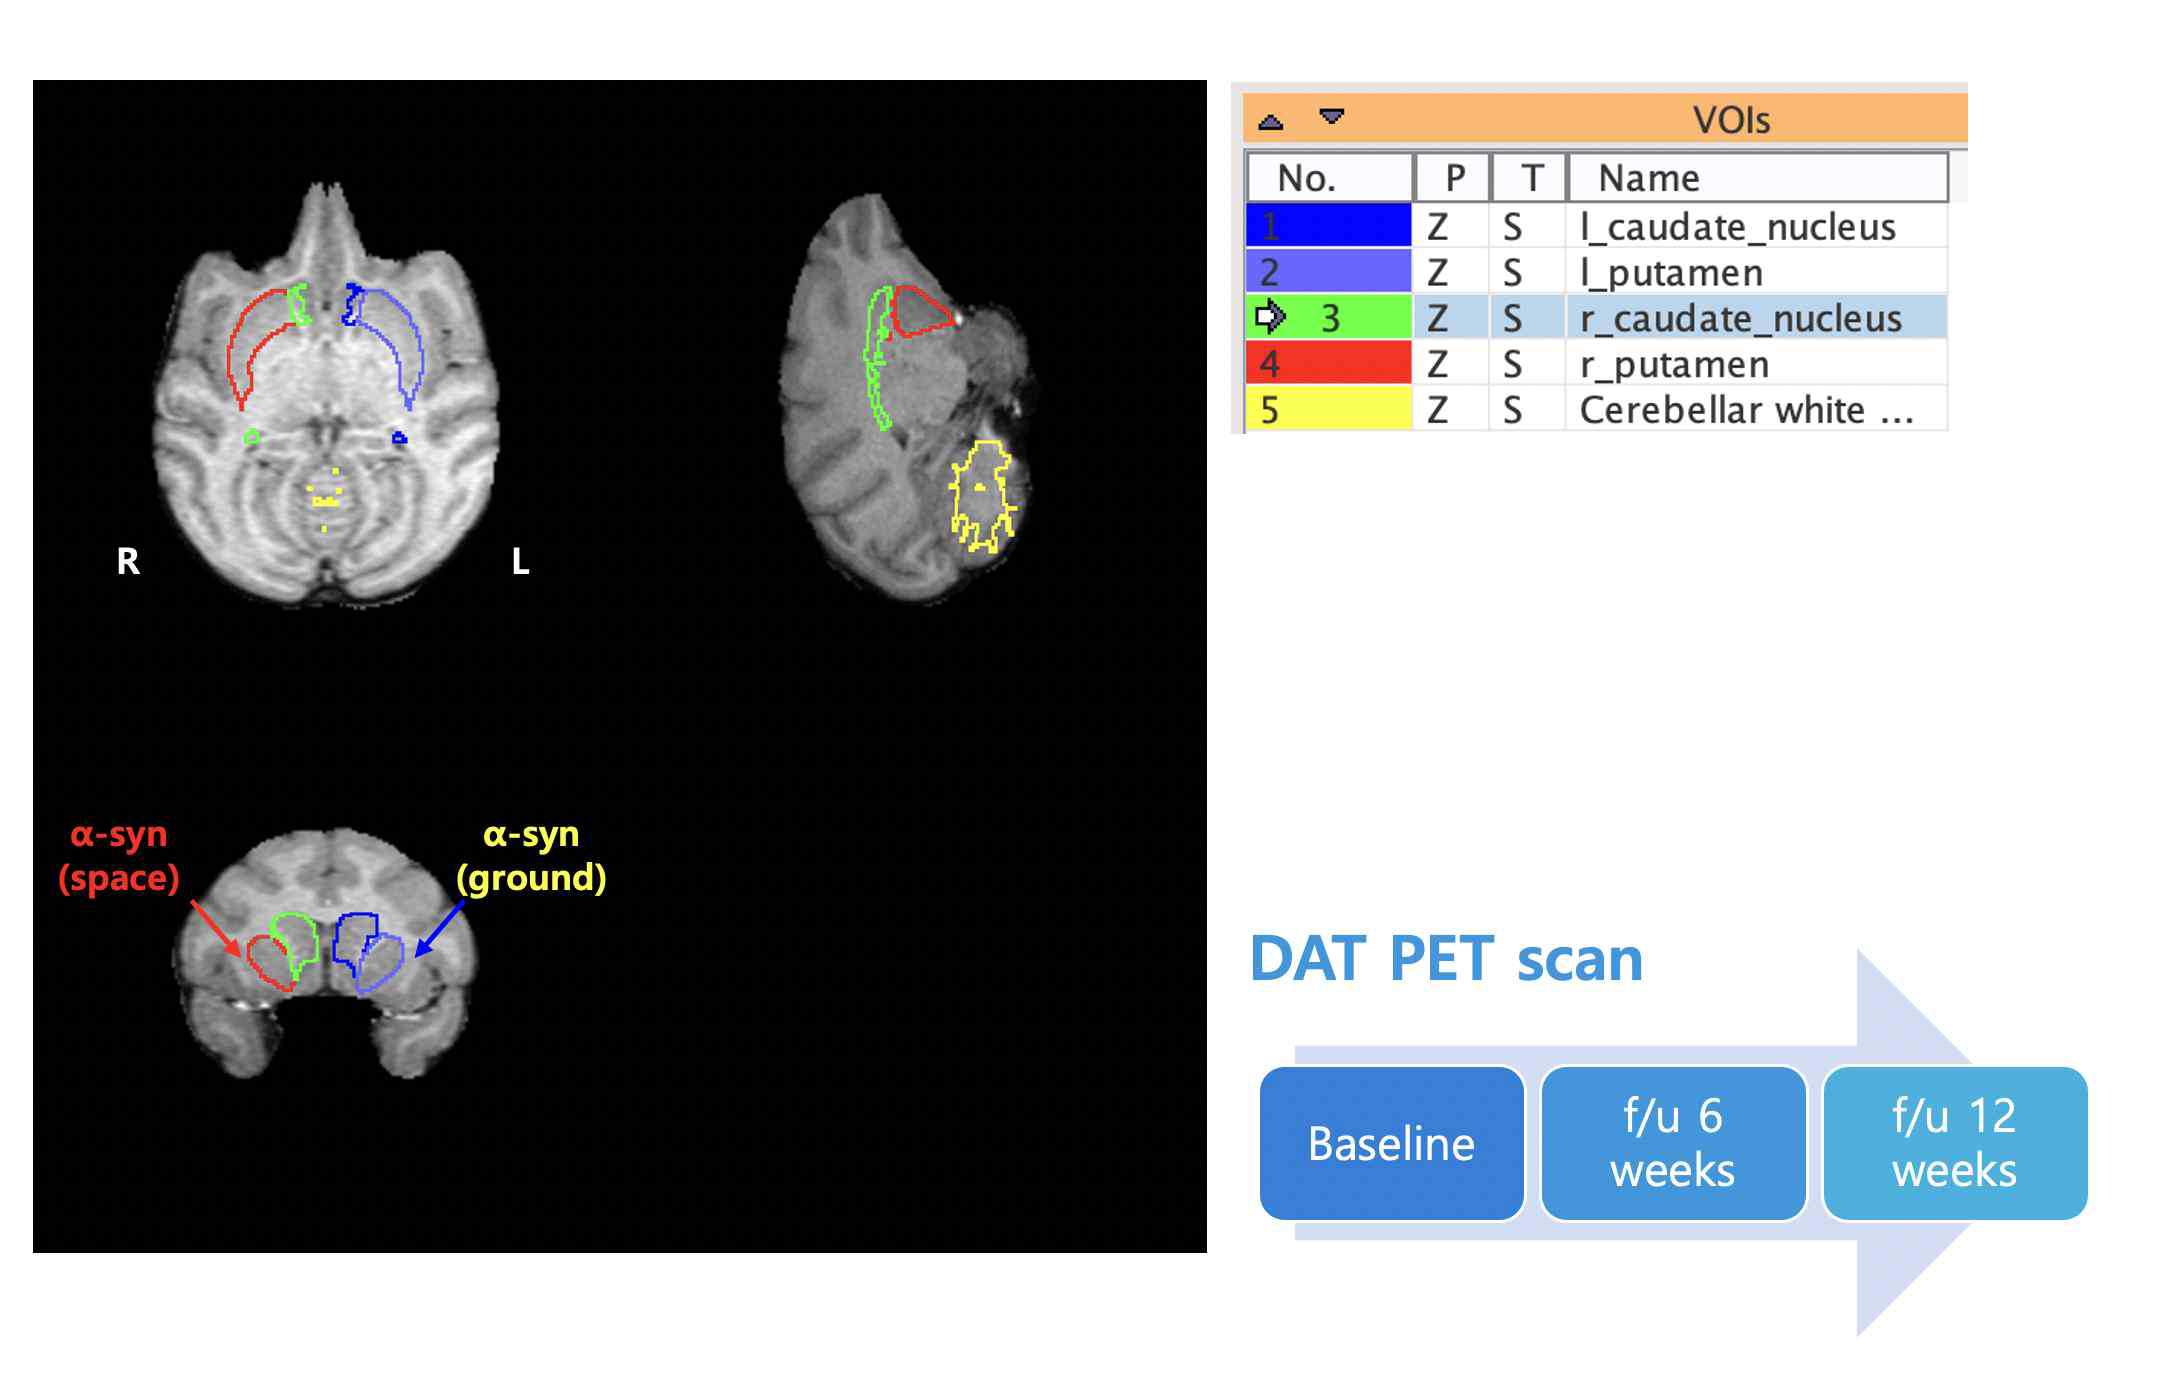The width and height of the screenshot is (2164, 1378).
Task: Select the l_caudate_nucleus row
Action: tap(1597, 226)
